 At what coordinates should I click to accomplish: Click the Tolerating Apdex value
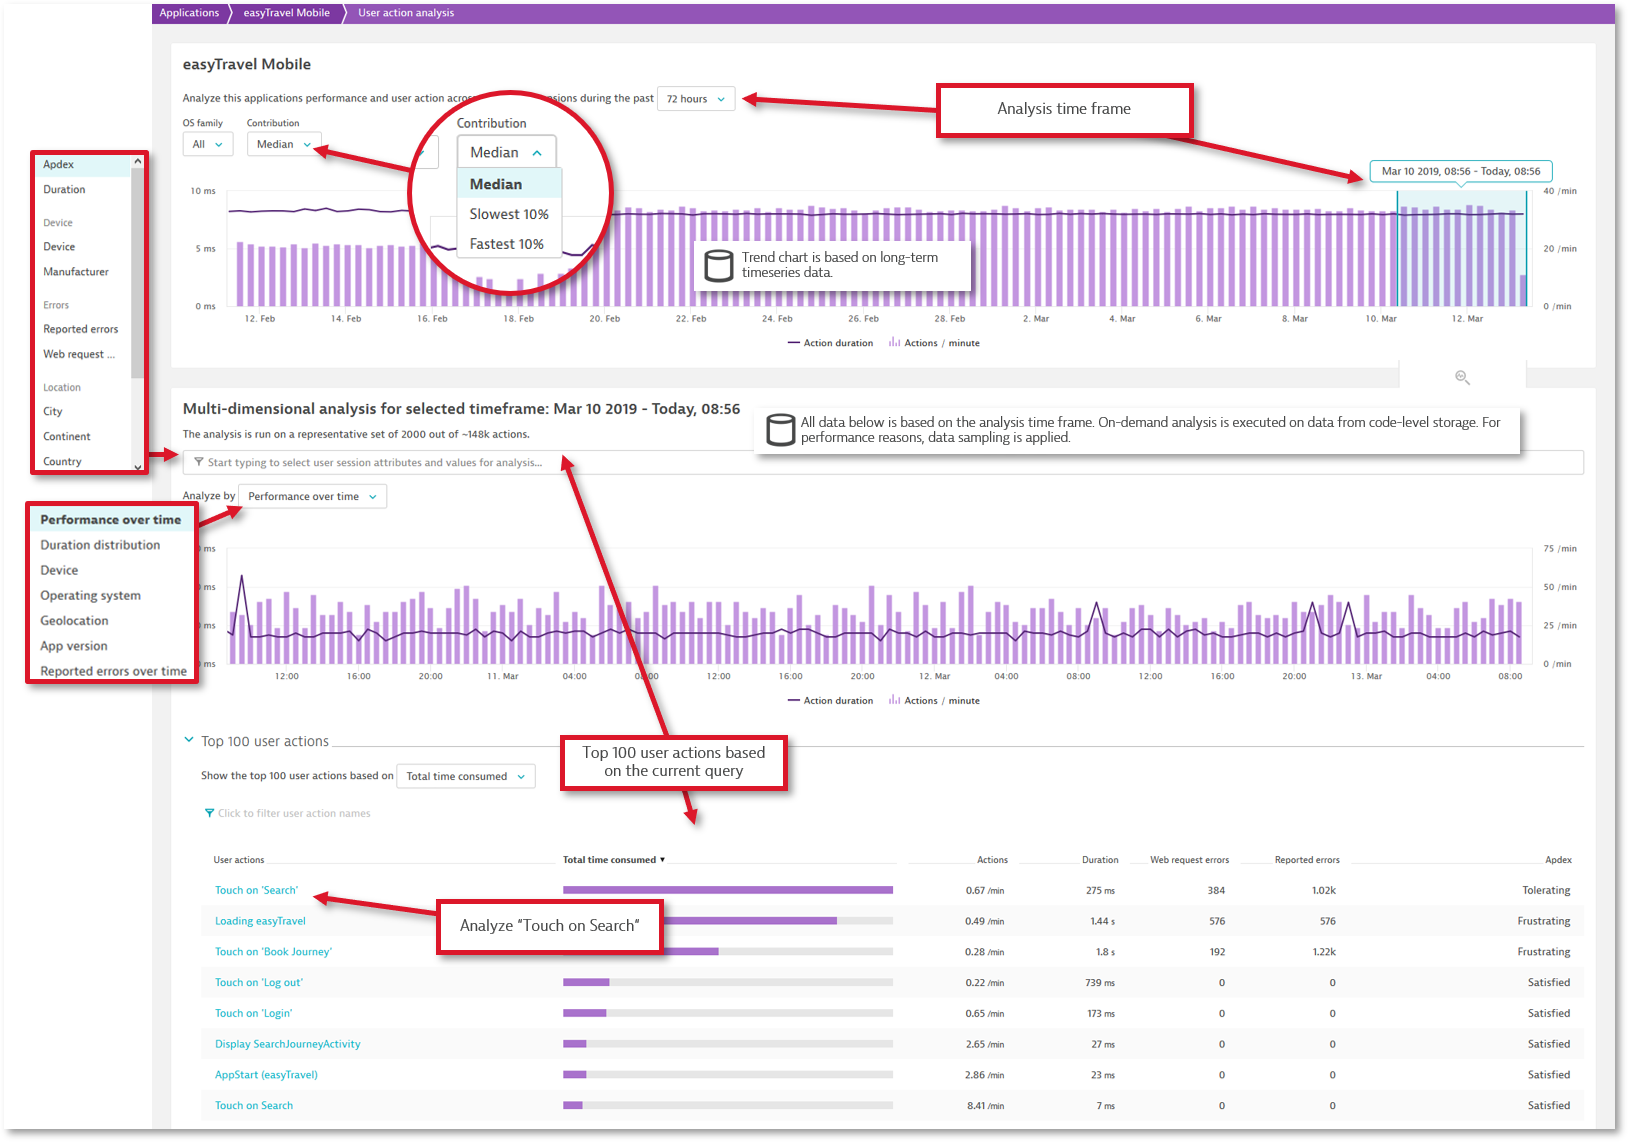(x=1546, y=890)
